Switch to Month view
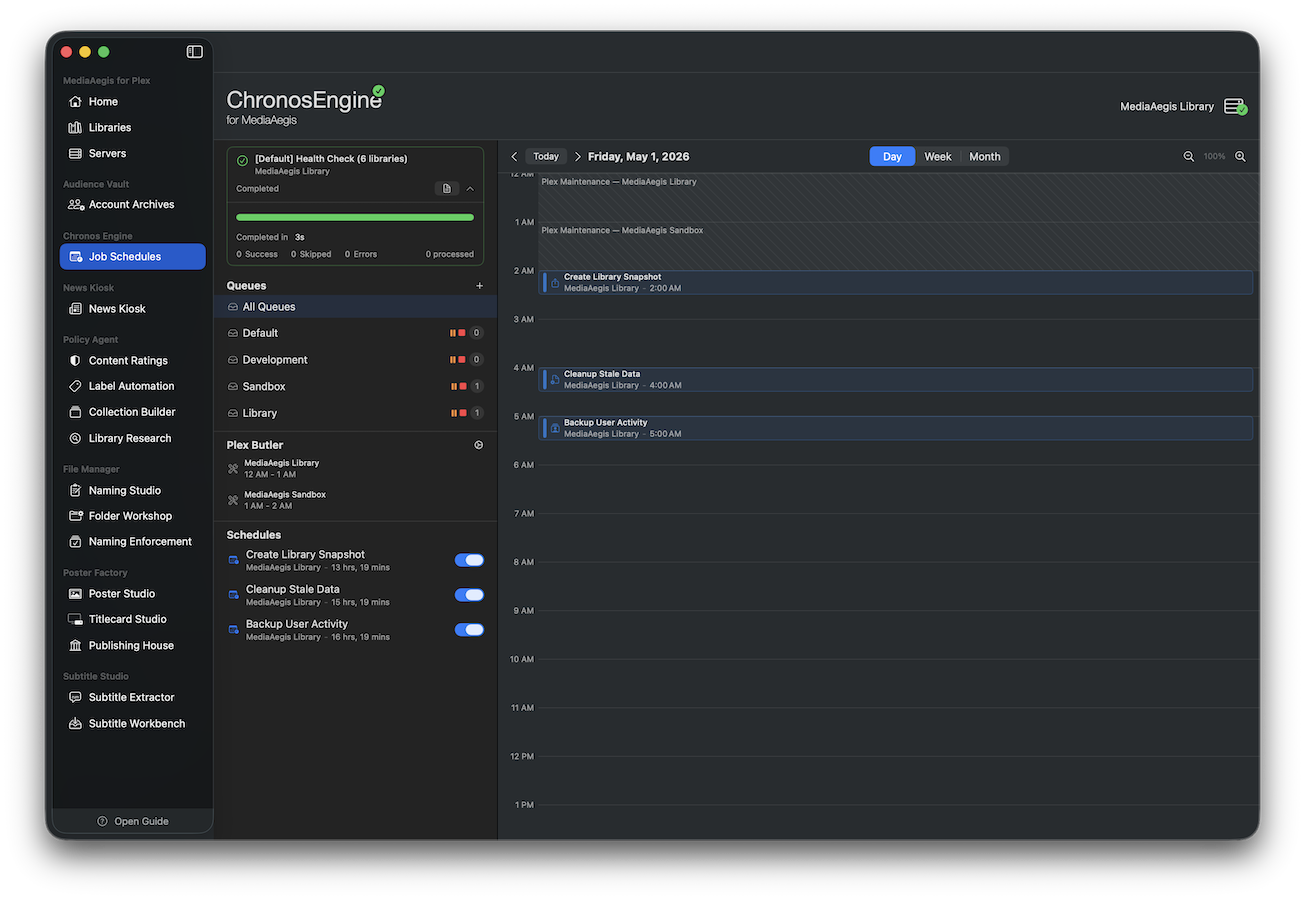Image resolution: width=1305 pixels, height=900 pixels. 985,157
